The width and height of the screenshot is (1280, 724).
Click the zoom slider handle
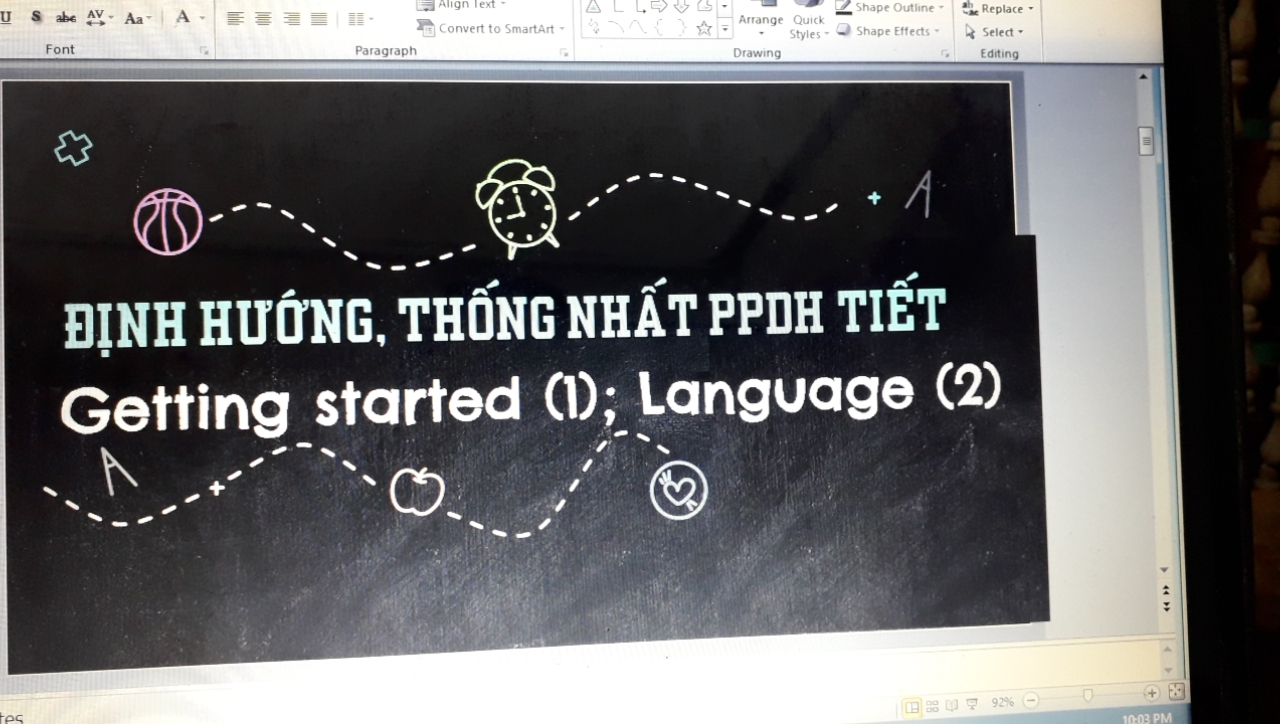point(1088,695)
